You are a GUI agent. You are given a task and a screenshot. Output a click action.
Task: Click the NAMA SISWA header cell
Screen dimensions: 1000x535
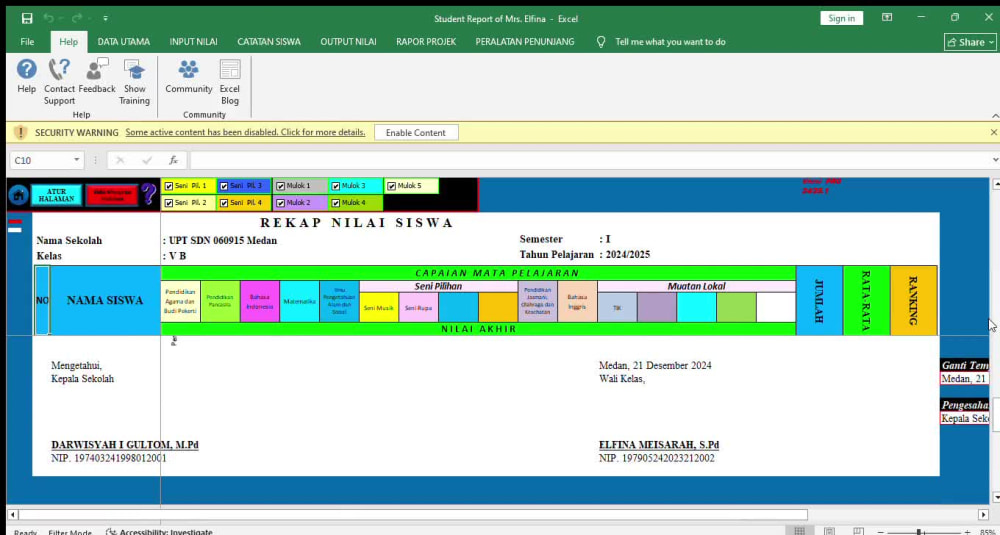point(105,300)
